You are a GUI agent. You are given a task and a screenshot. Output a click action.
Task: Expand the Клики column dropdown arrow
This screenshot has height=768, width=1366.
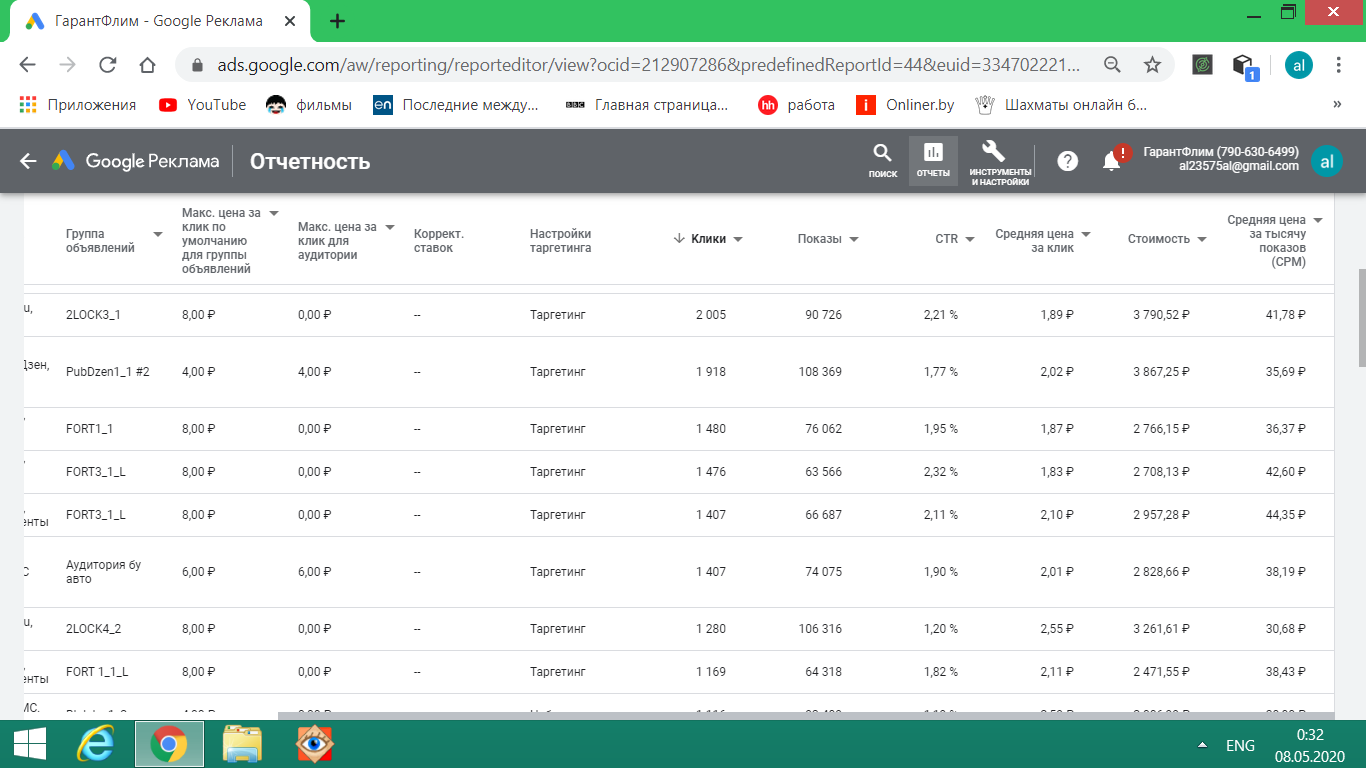pos(738,239)
